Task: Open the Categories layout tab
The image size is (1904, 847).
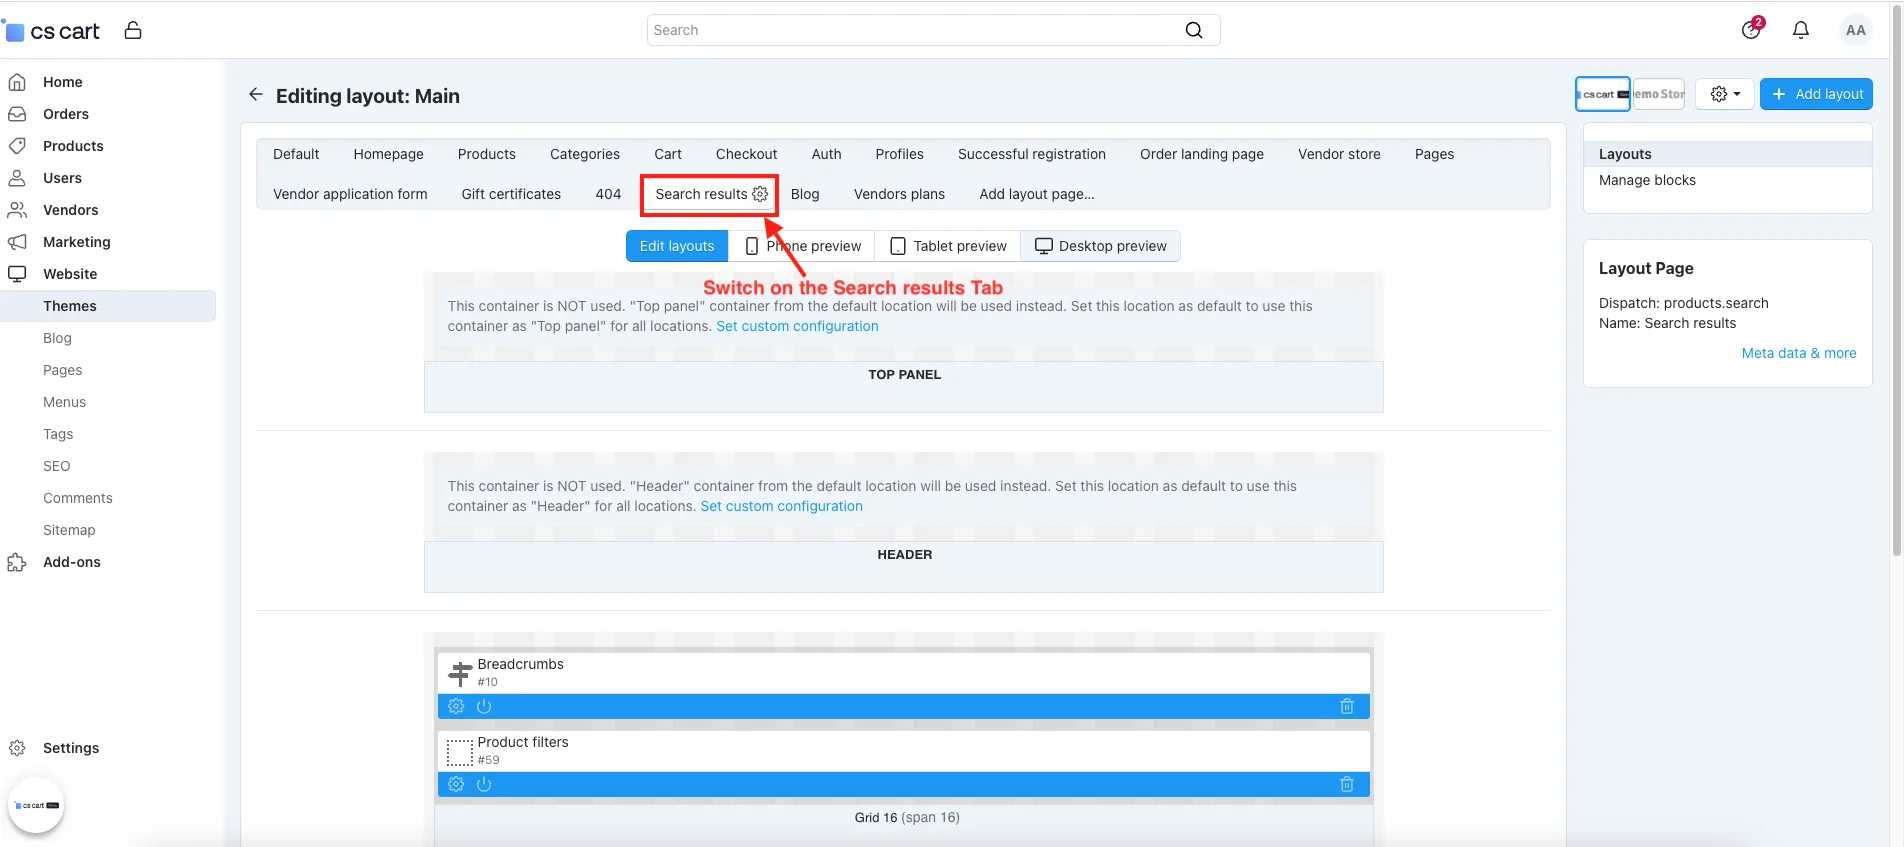Action: point(585,154)
